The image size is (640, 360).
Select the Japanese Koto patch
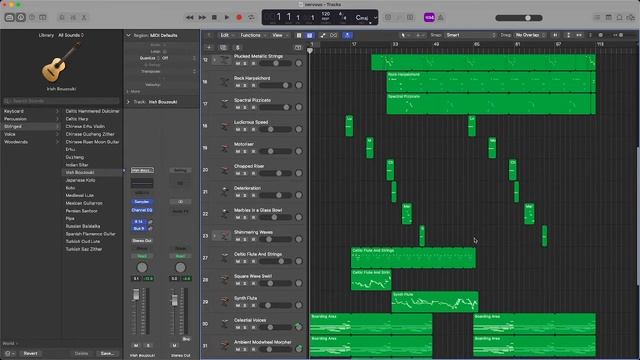(x=92, y=180)
